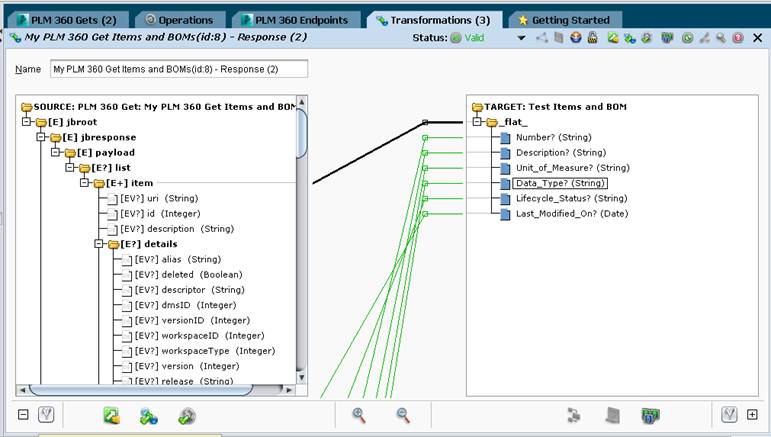Viewport: 771px width, 437px height.
Task: Click the zoom in magnifier icon
Action: pyautogui.click(x=359, y=415)
